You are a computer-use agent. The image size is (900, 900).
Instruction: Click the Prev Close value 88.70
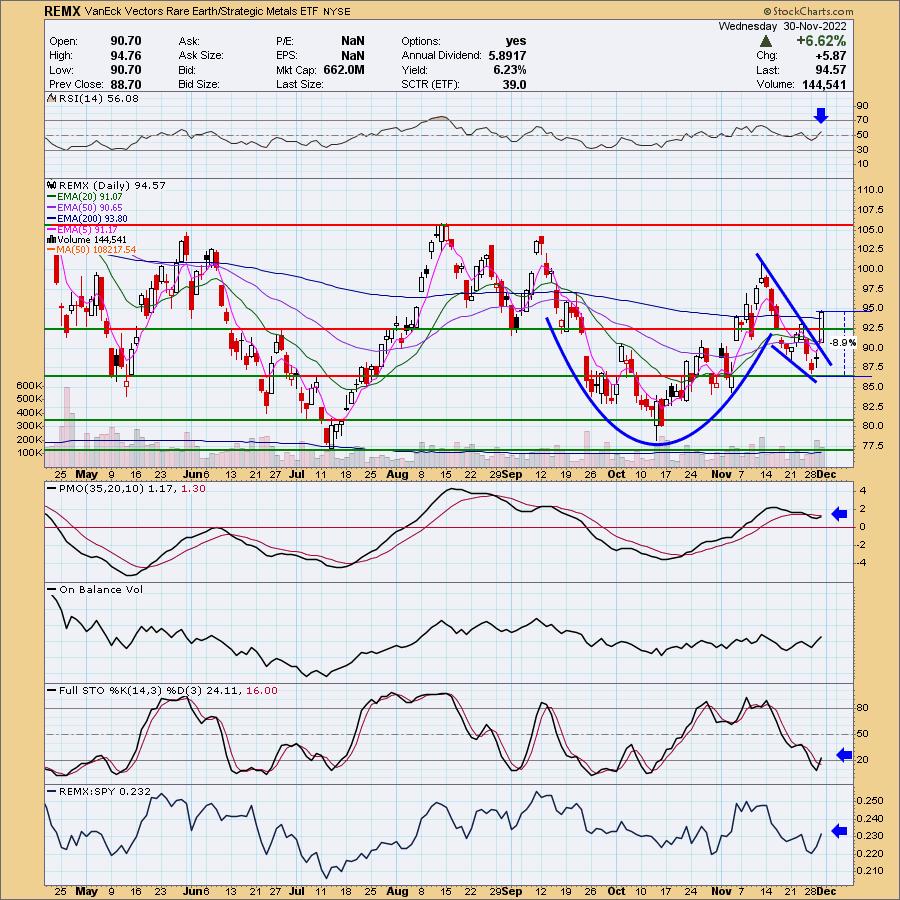[126, 84]
